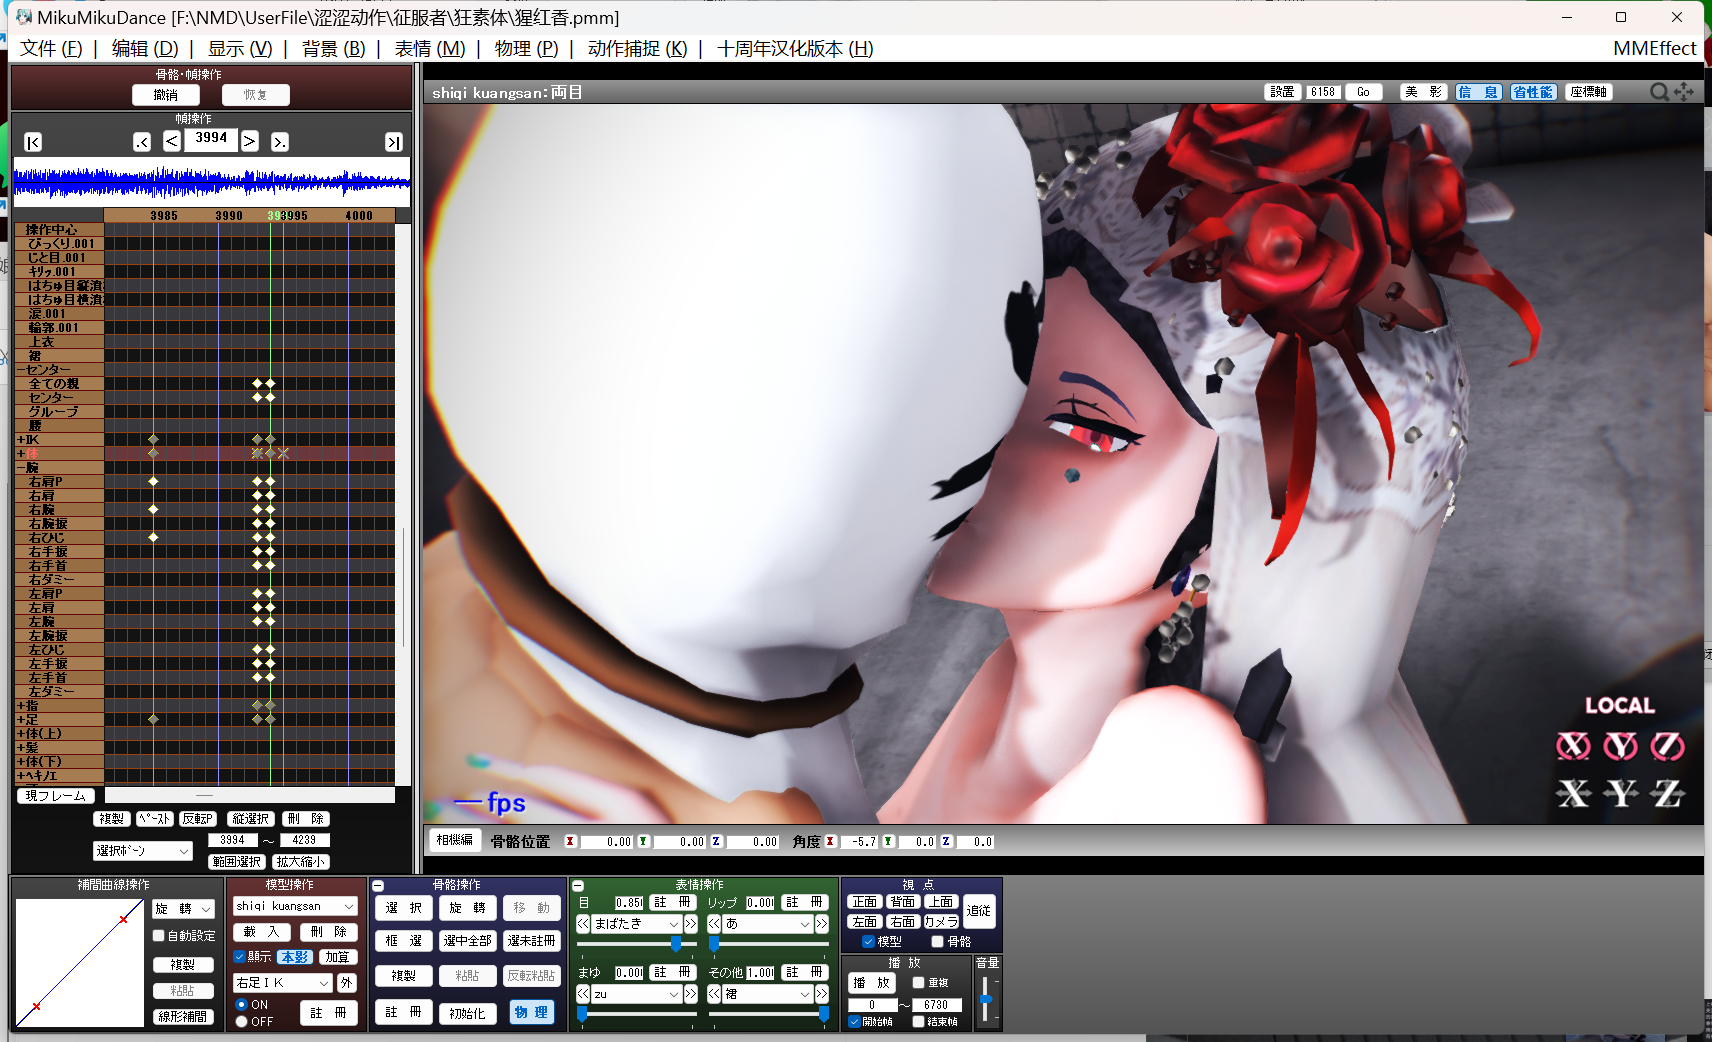Screen dimensions: 1712x1042
Task: Click the local Z rotation gizmo icon
Action: click(1667, 746)
